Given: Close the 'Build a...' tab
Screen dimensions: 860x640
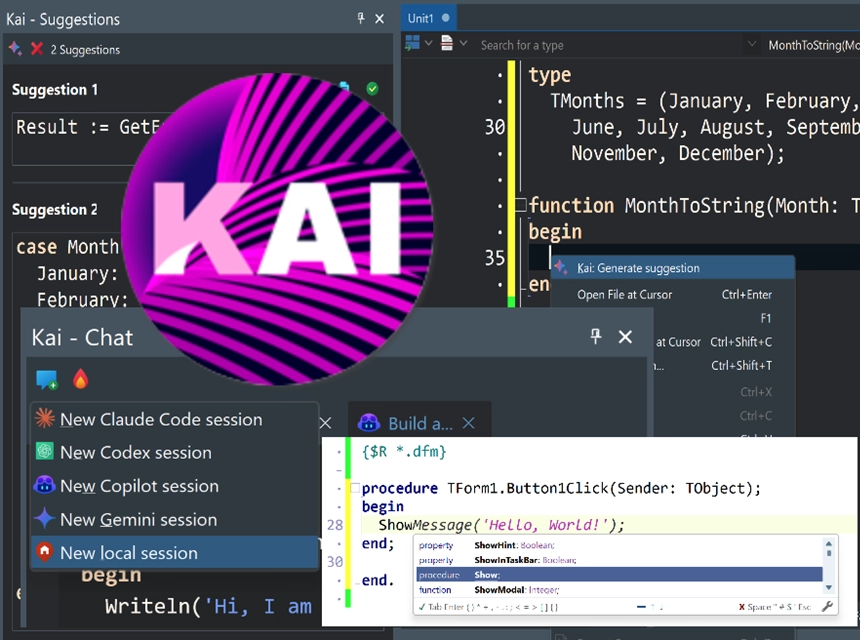Looking at the screenshot, I should tap(468, 423).
